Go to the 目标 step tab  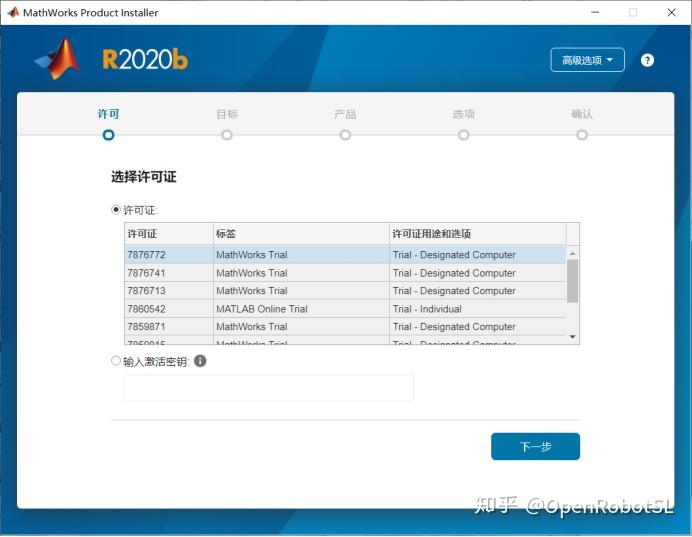[227, 114]
